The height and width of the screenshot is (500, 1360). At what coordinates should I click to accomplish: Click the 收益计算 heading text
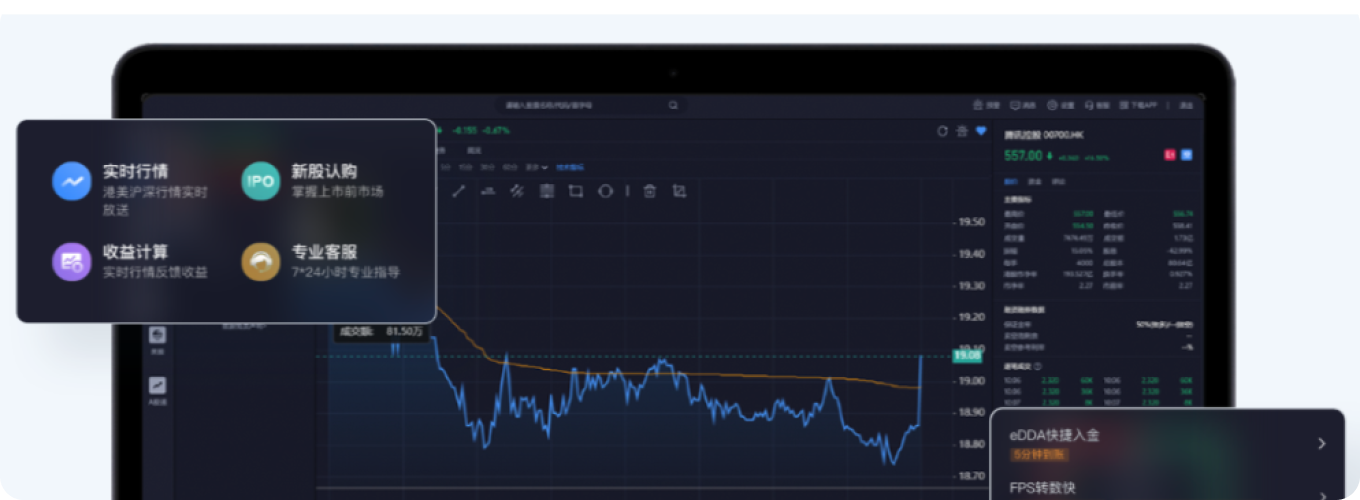pos(135,252)
